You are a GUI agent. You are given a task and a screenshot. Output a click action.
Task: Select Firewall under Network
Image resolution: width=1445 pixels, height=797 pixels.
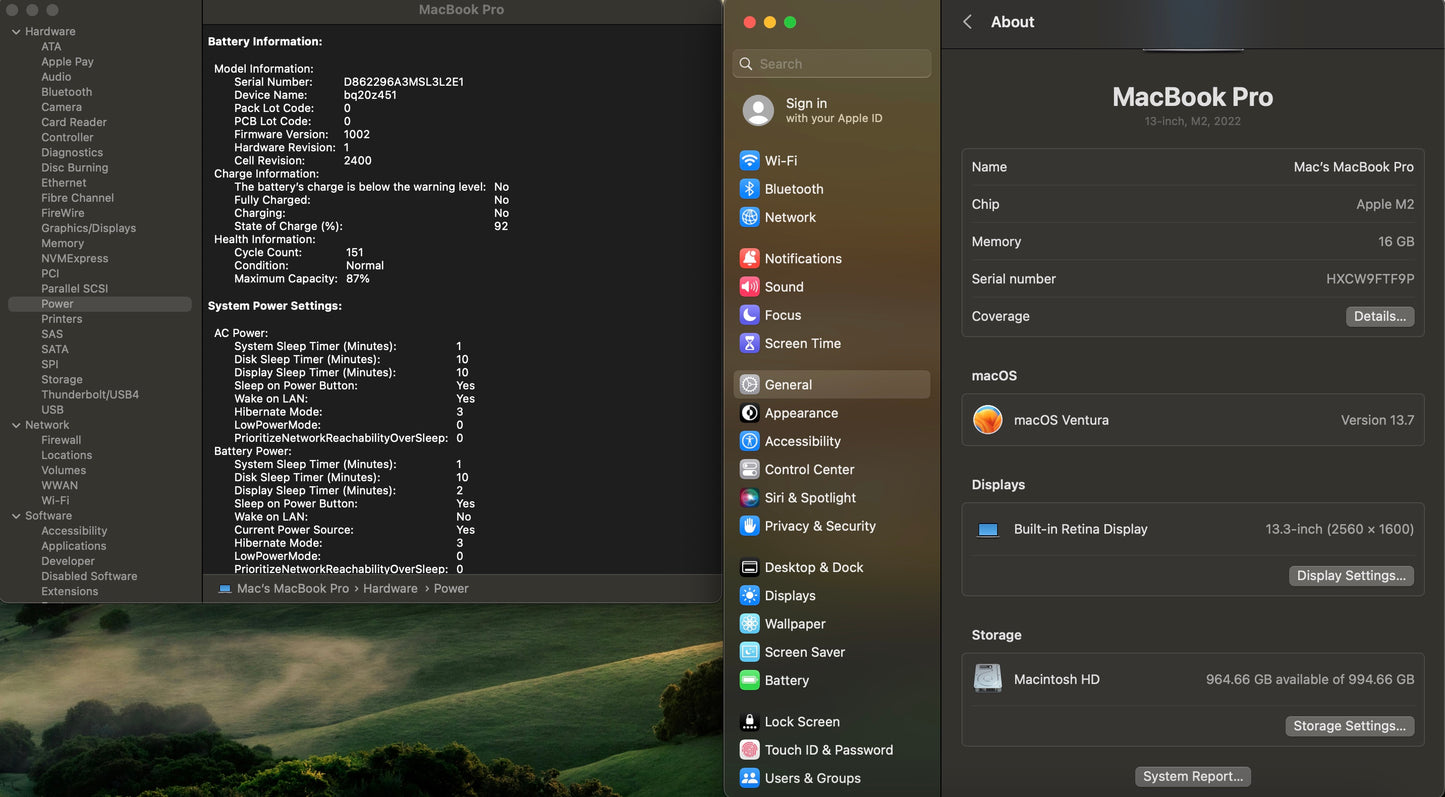pos(61,440)
